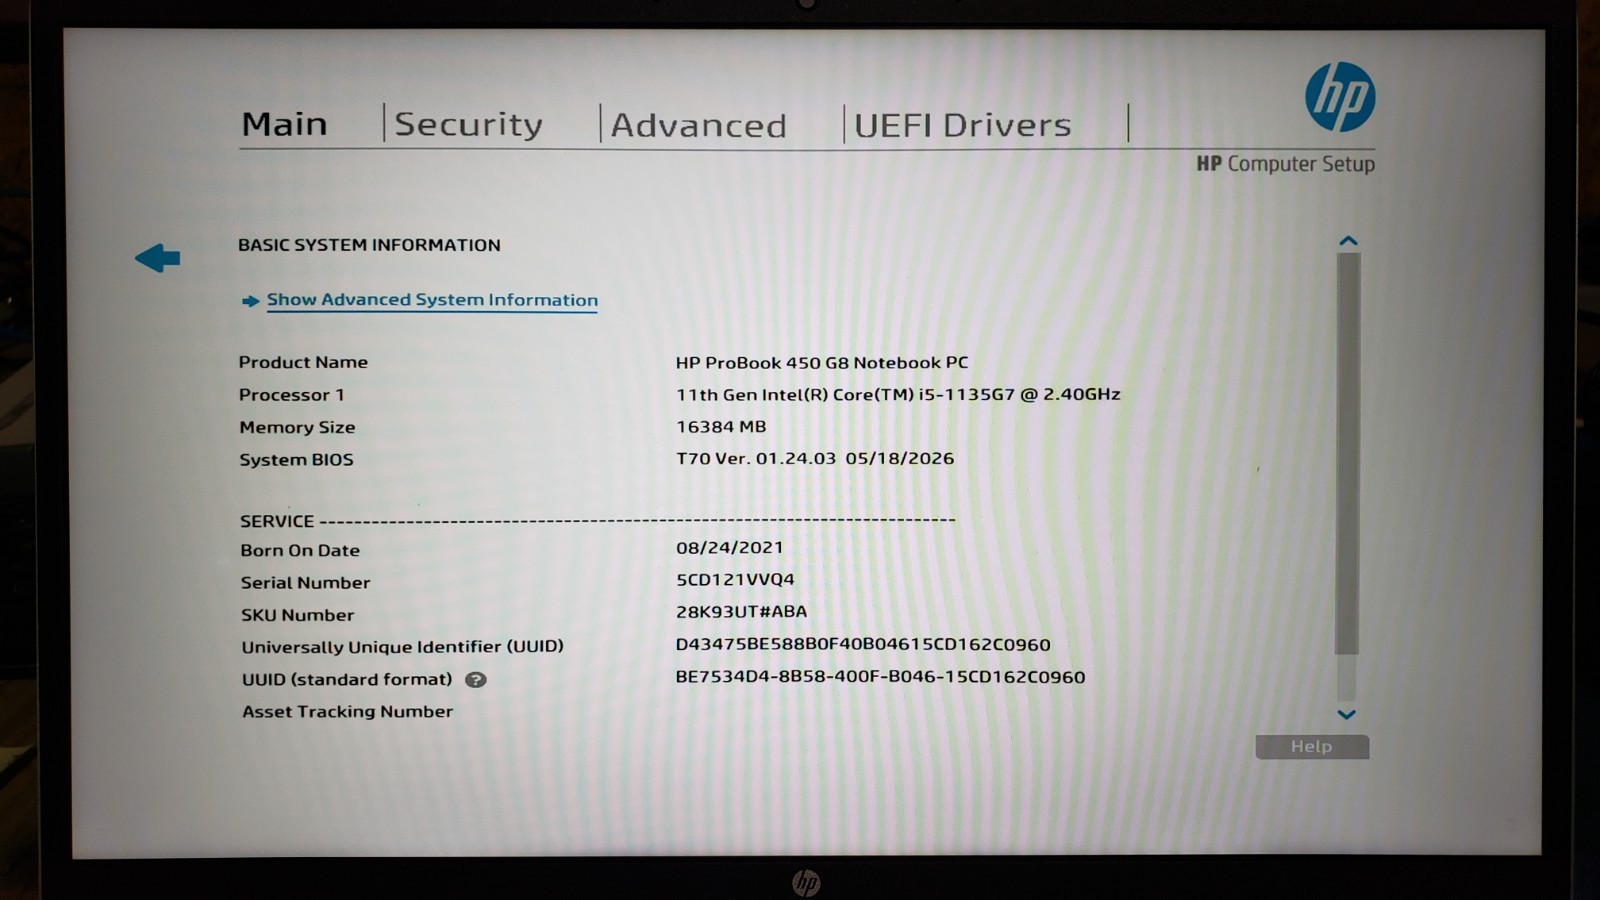Click the blue back arrow icon

point(158,258)
